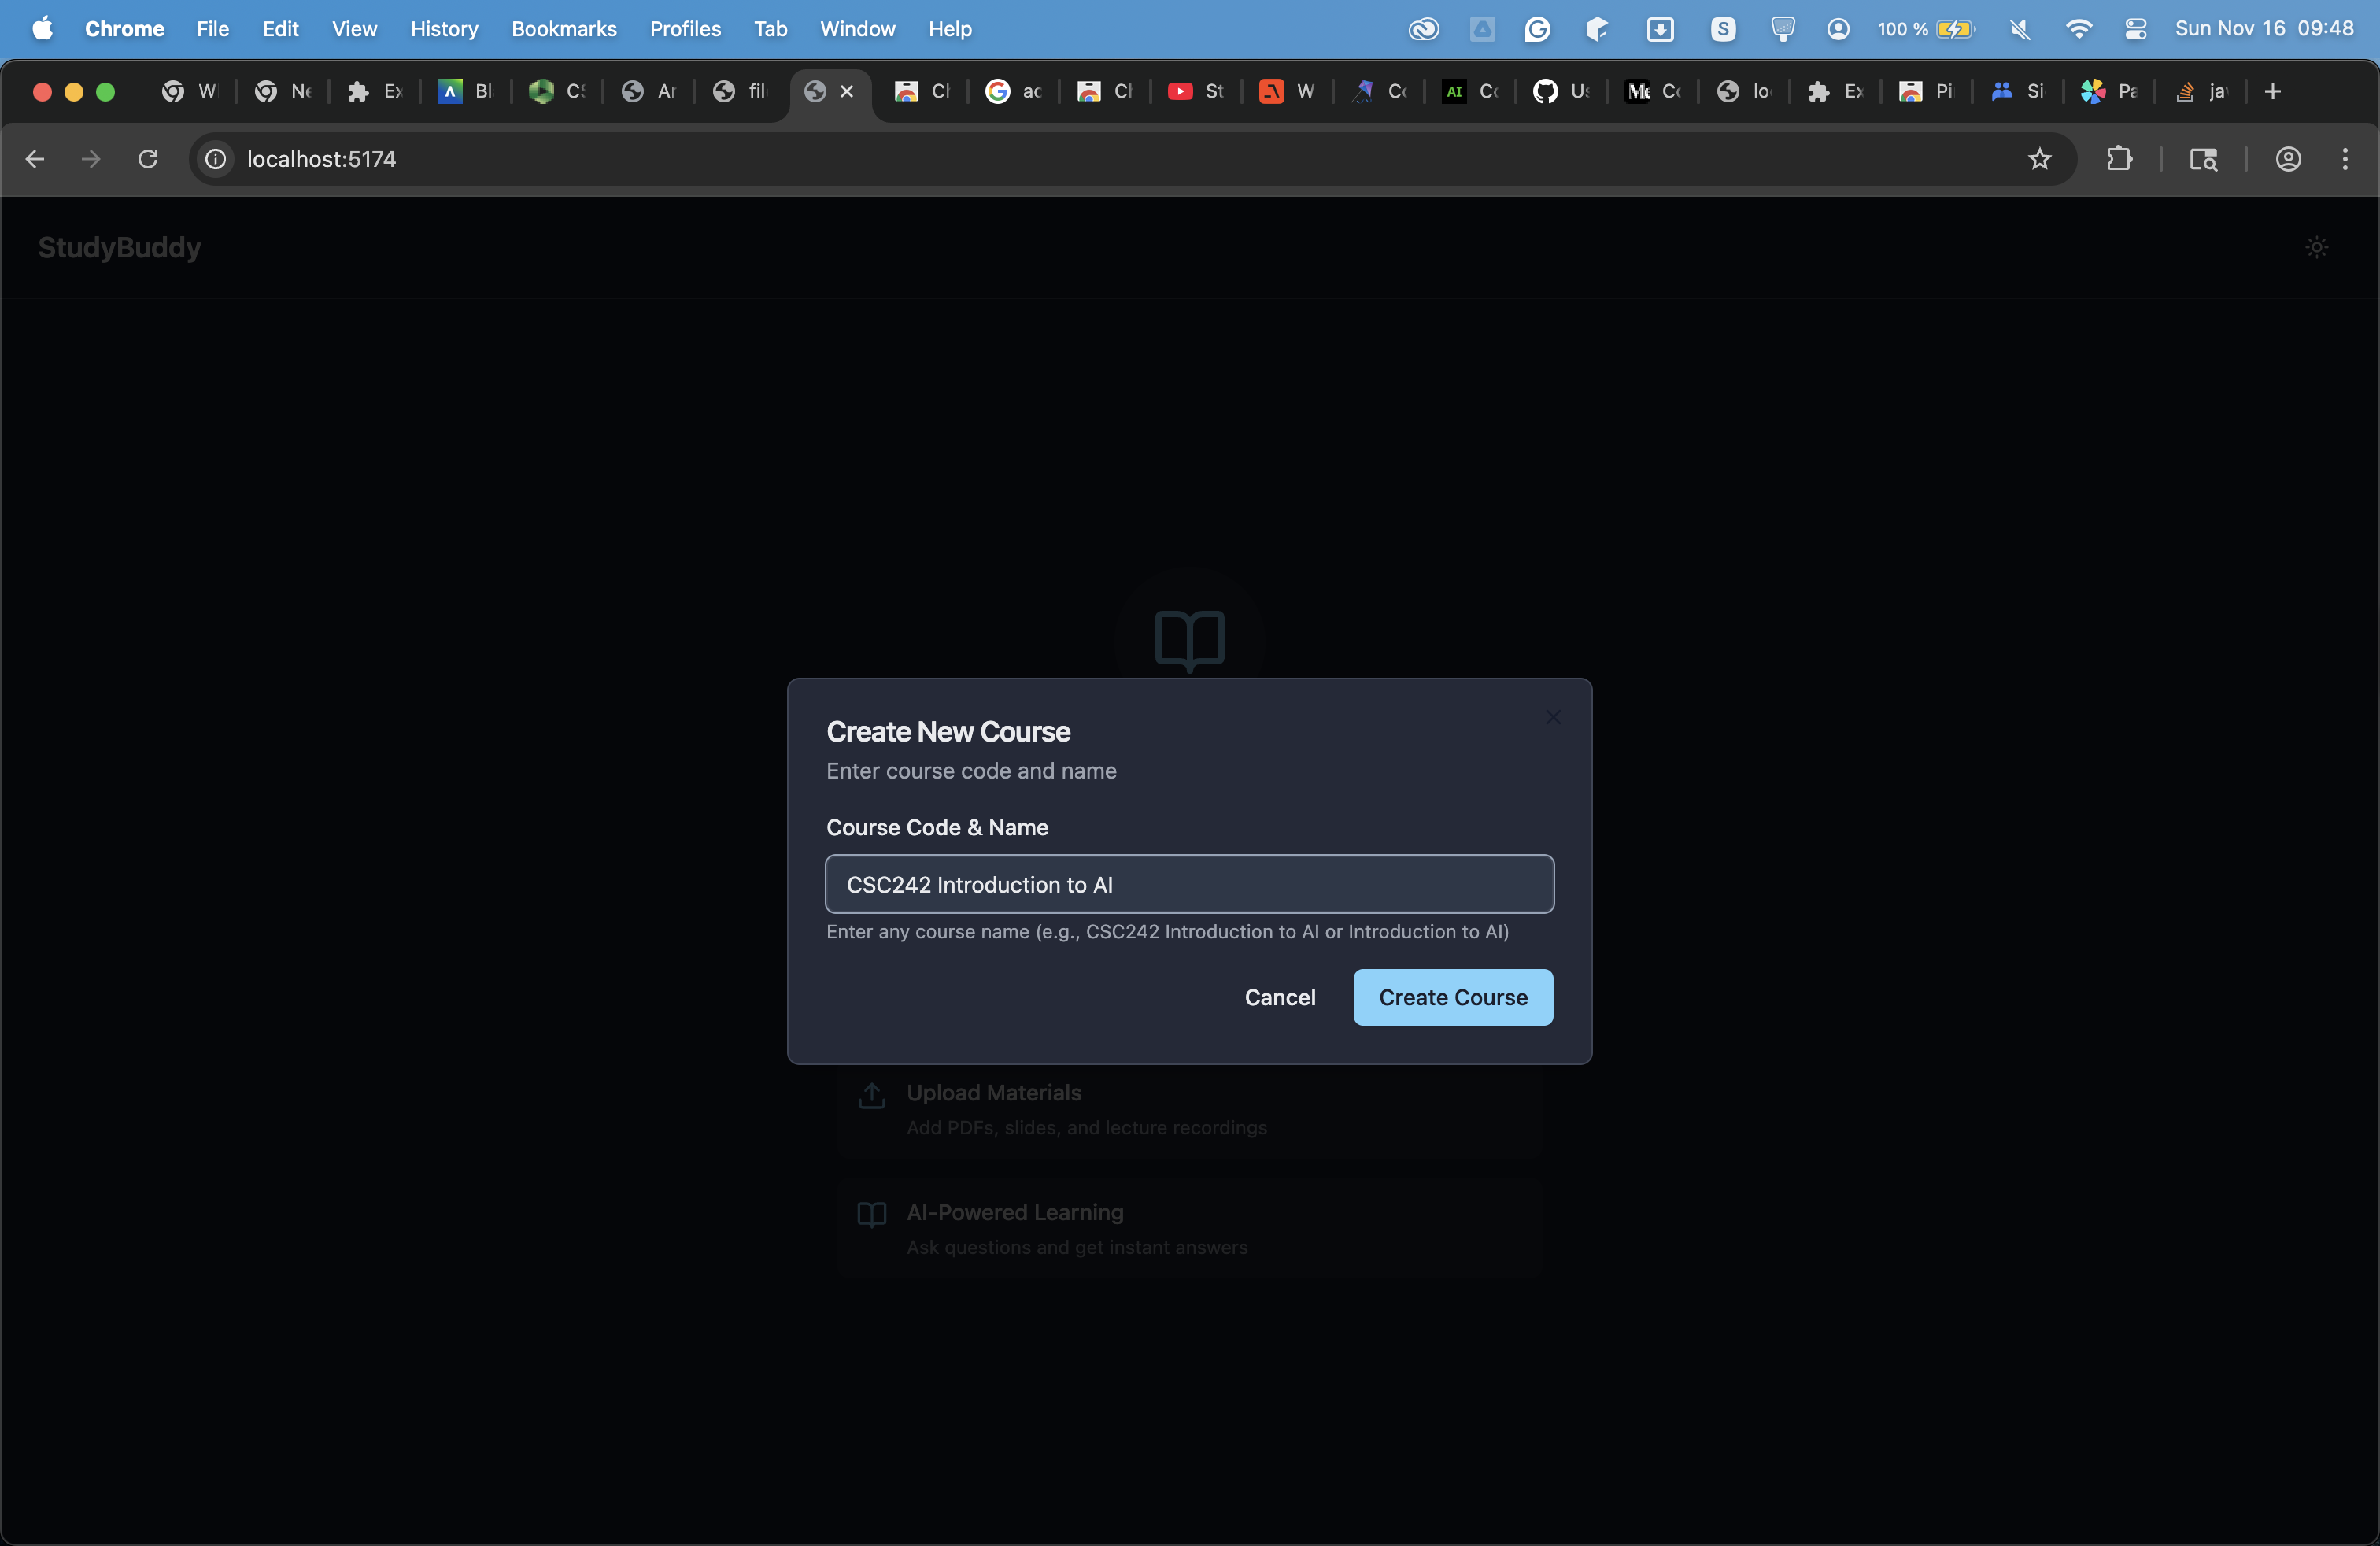Viewport: 2380px width, 1546px height.
Task: Open Chrome three-dot menu
Action: [x=2344, y=159]
